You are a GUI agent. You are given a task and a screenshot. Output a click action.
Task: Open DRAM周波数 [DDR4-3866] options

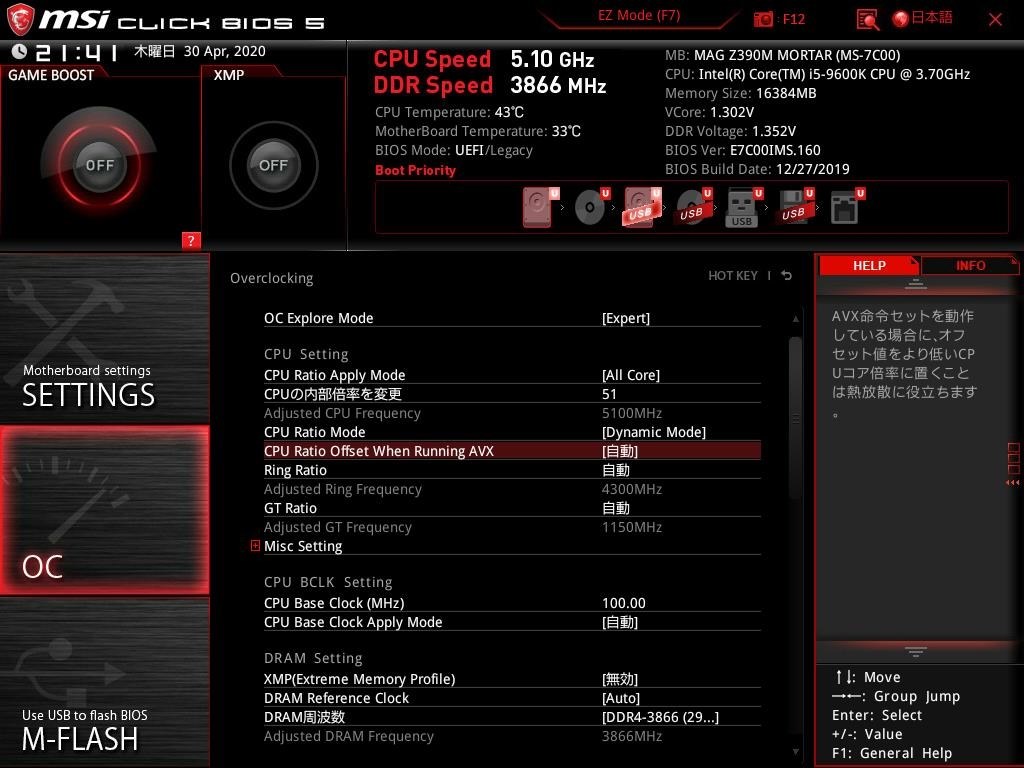tap(660, 716)
